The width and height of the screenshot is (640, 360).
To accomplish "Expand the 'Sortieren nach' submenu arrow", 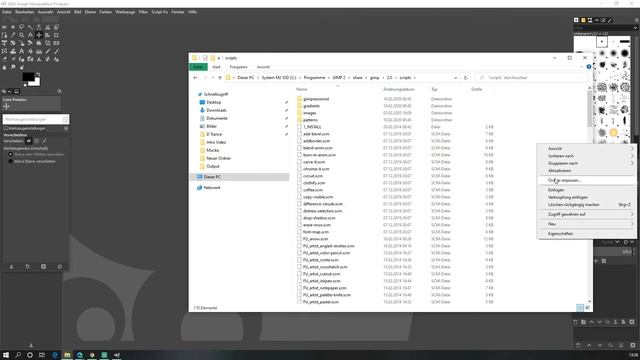I will coord(632,156).
